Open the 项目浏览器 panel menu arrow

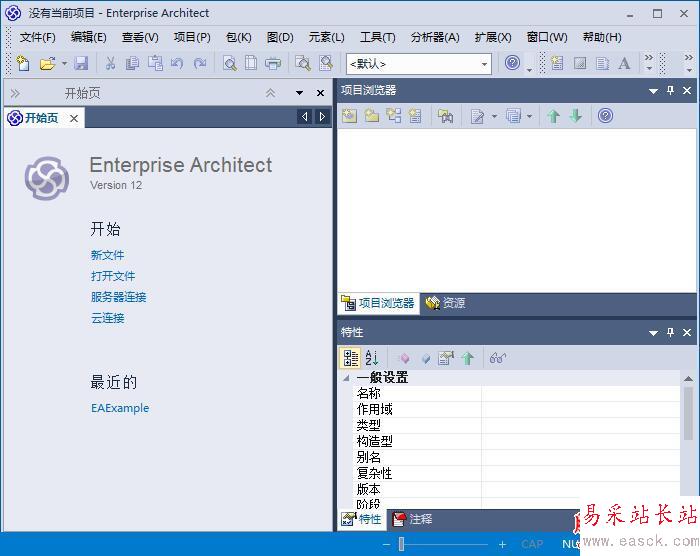tap(653, 91)
